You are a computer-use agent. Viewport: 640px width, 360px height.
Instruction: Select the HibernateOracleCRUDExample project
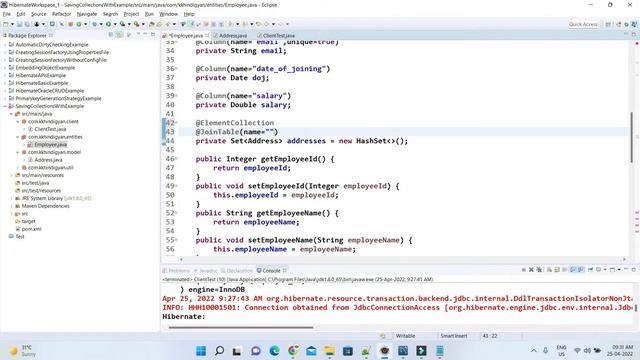pos(49,91)
